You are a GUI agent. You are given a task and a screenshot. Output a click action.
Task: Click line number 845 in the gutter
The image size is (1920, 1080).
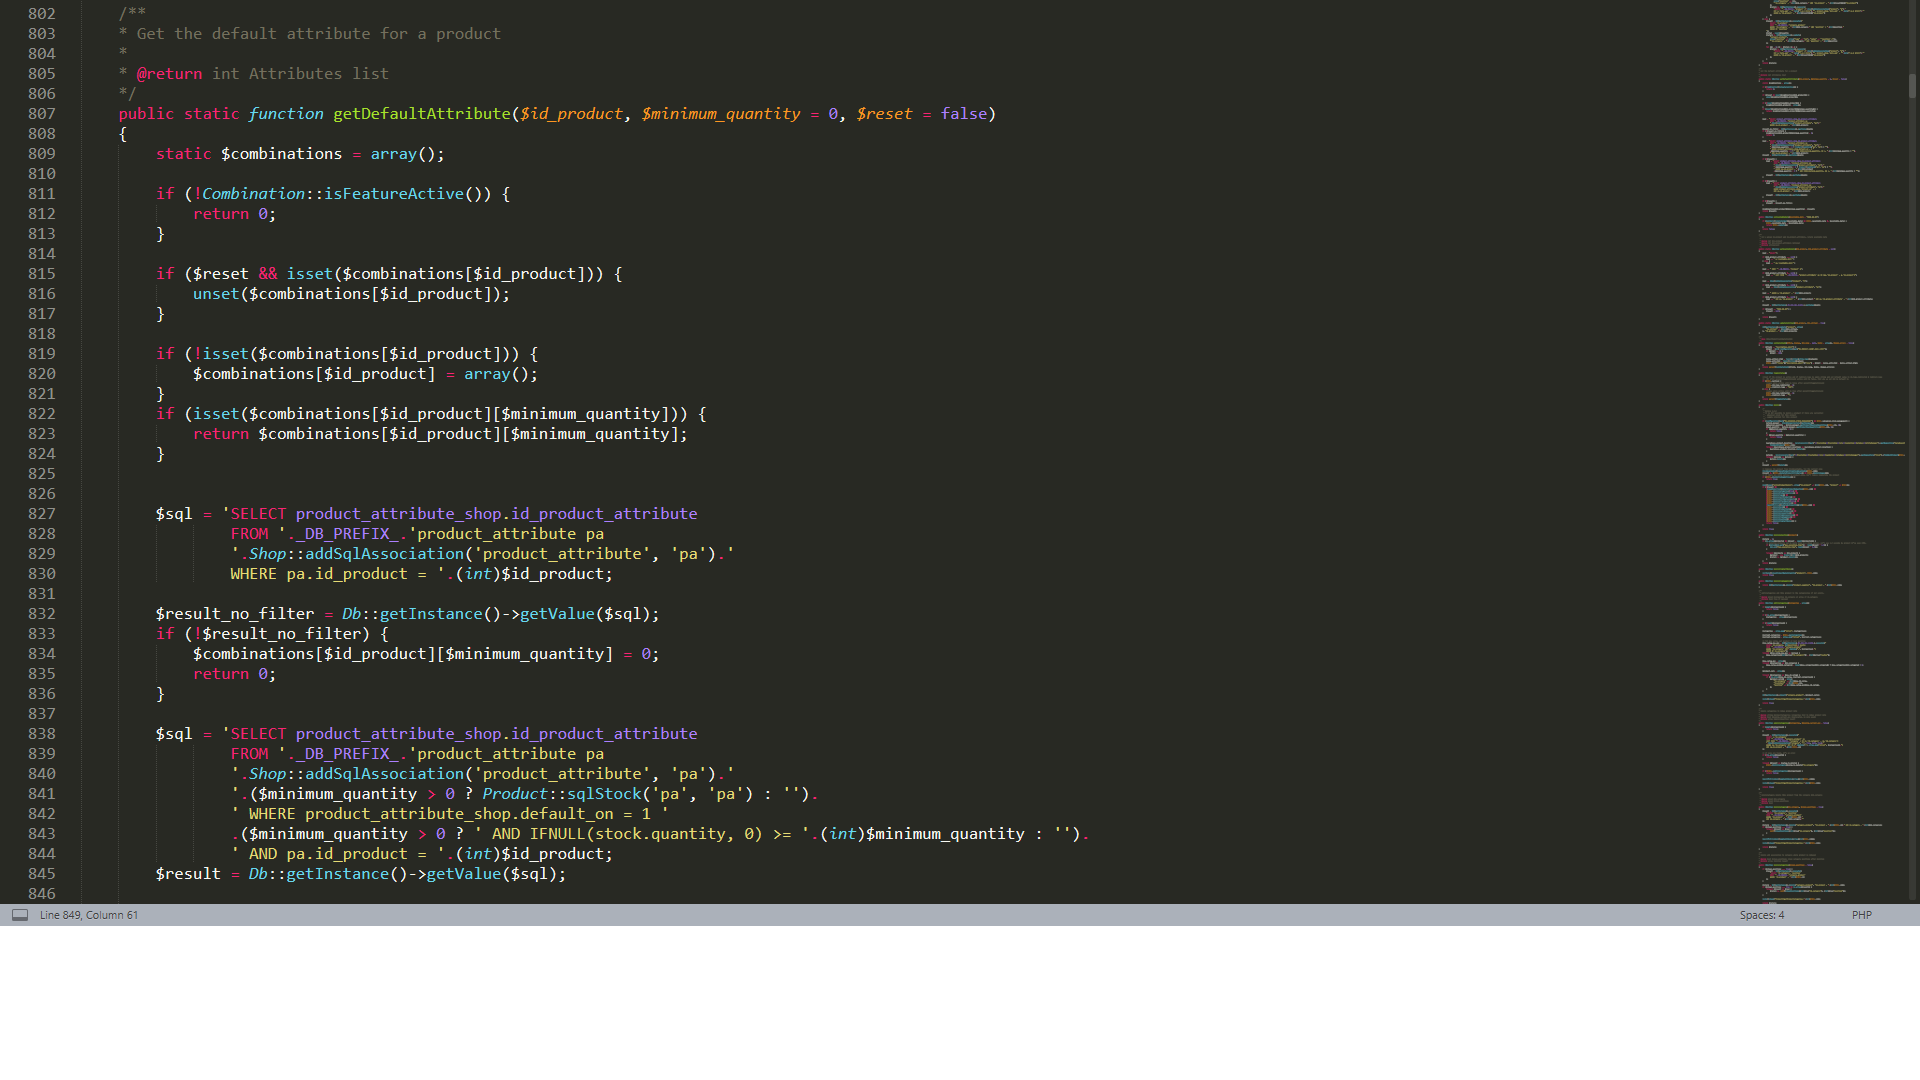click(42, 874)
